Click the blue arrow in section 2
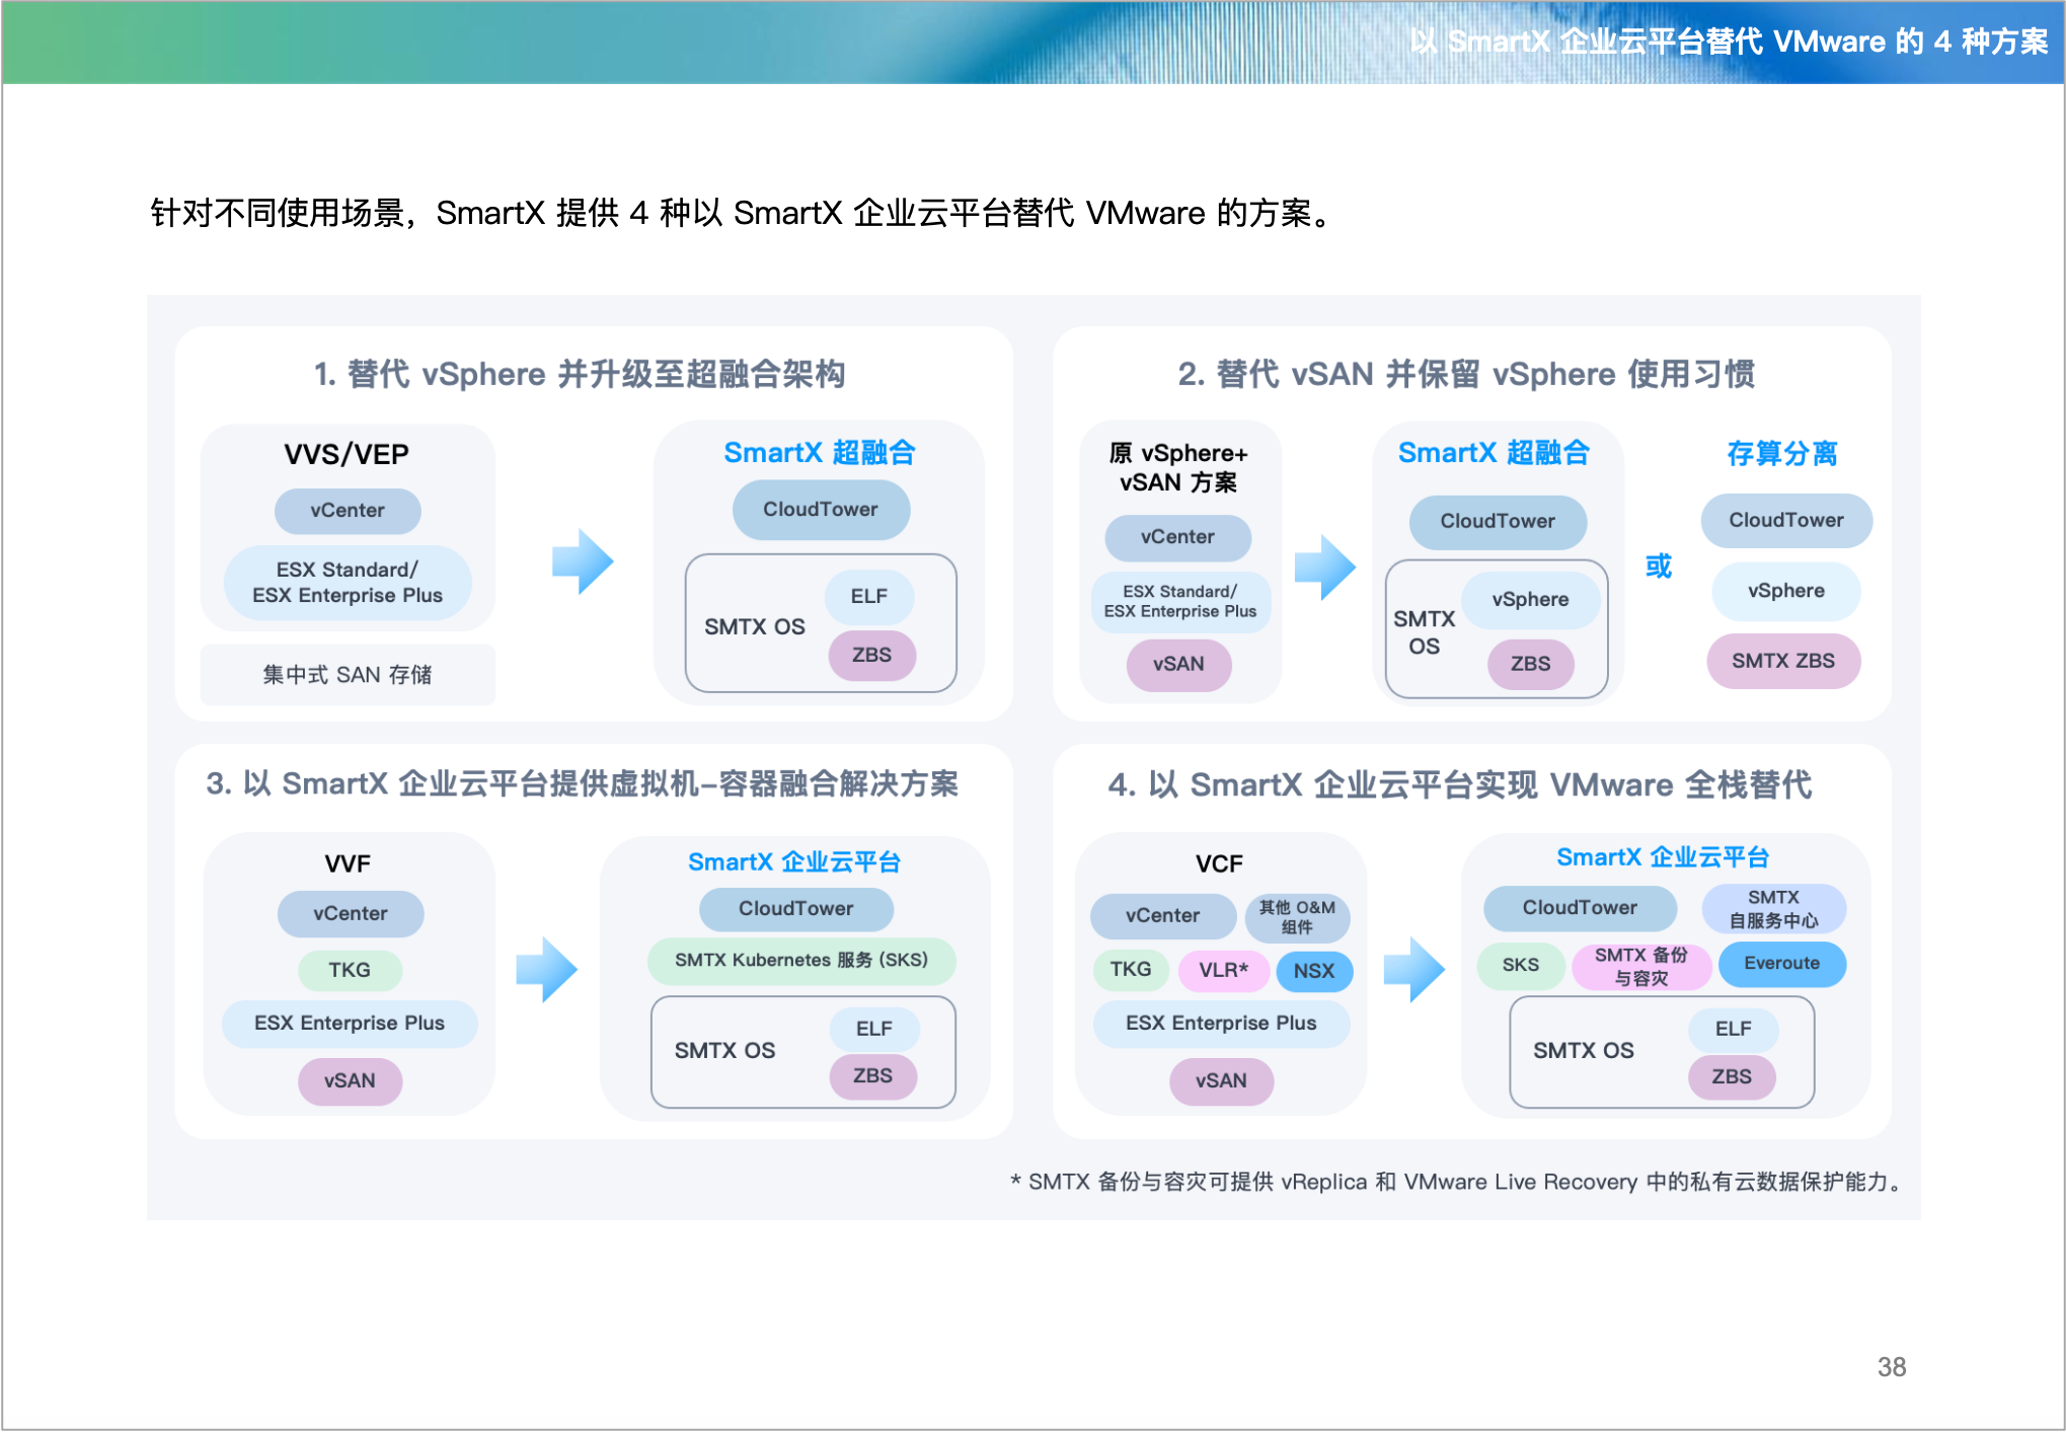This screenshot has height=1432, width=2066. pos(1324,567)
